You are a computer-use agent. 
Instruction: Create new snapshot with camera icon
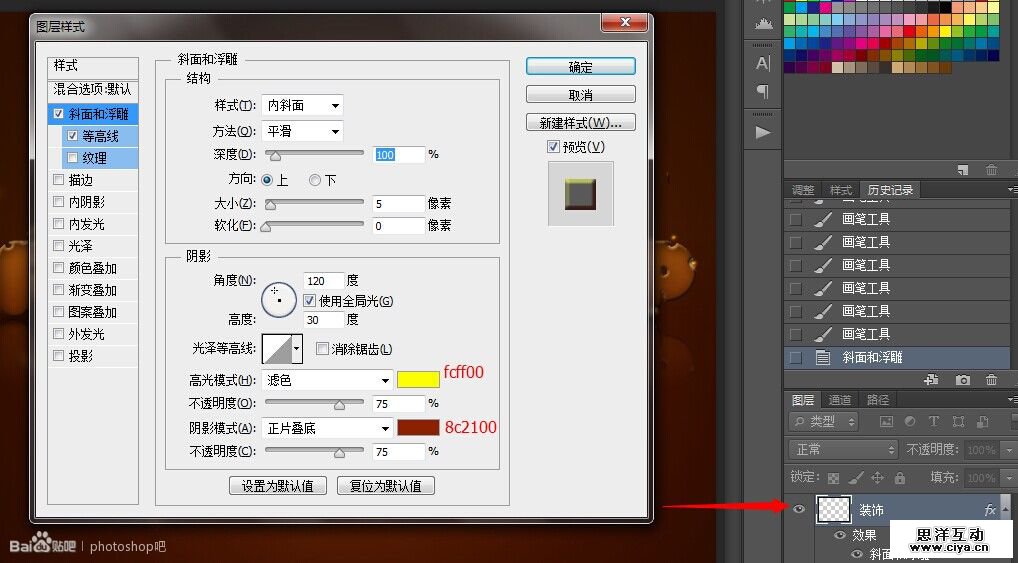[x=962, y=380]
